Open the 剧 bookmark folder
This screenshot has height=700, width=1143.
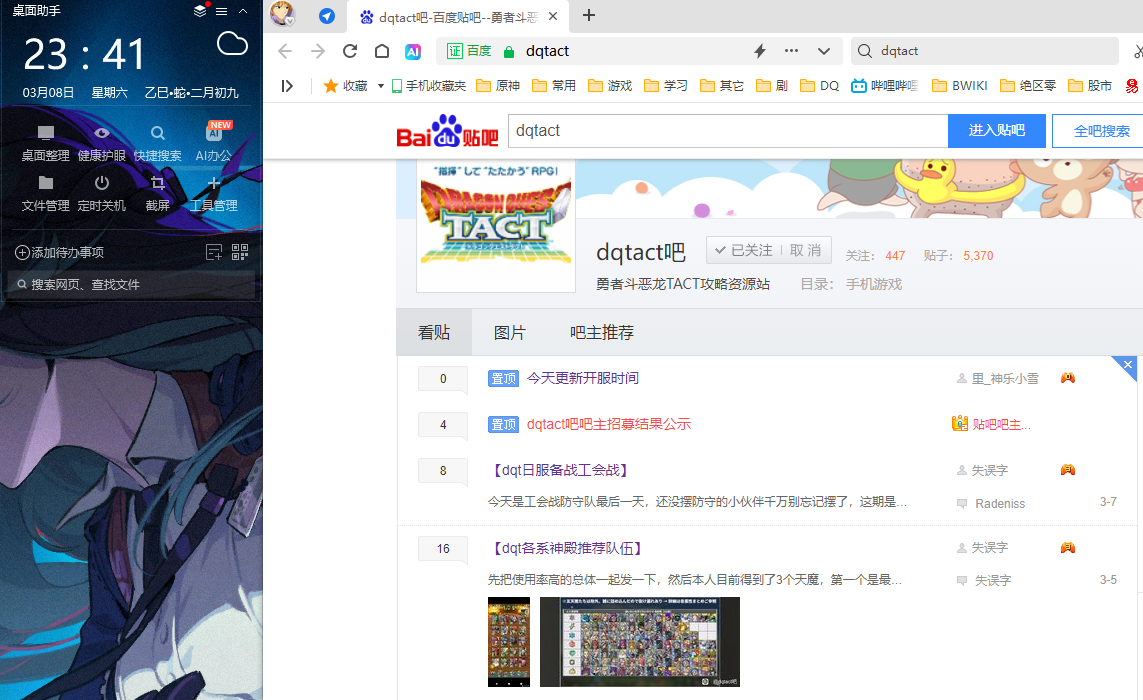772,86
